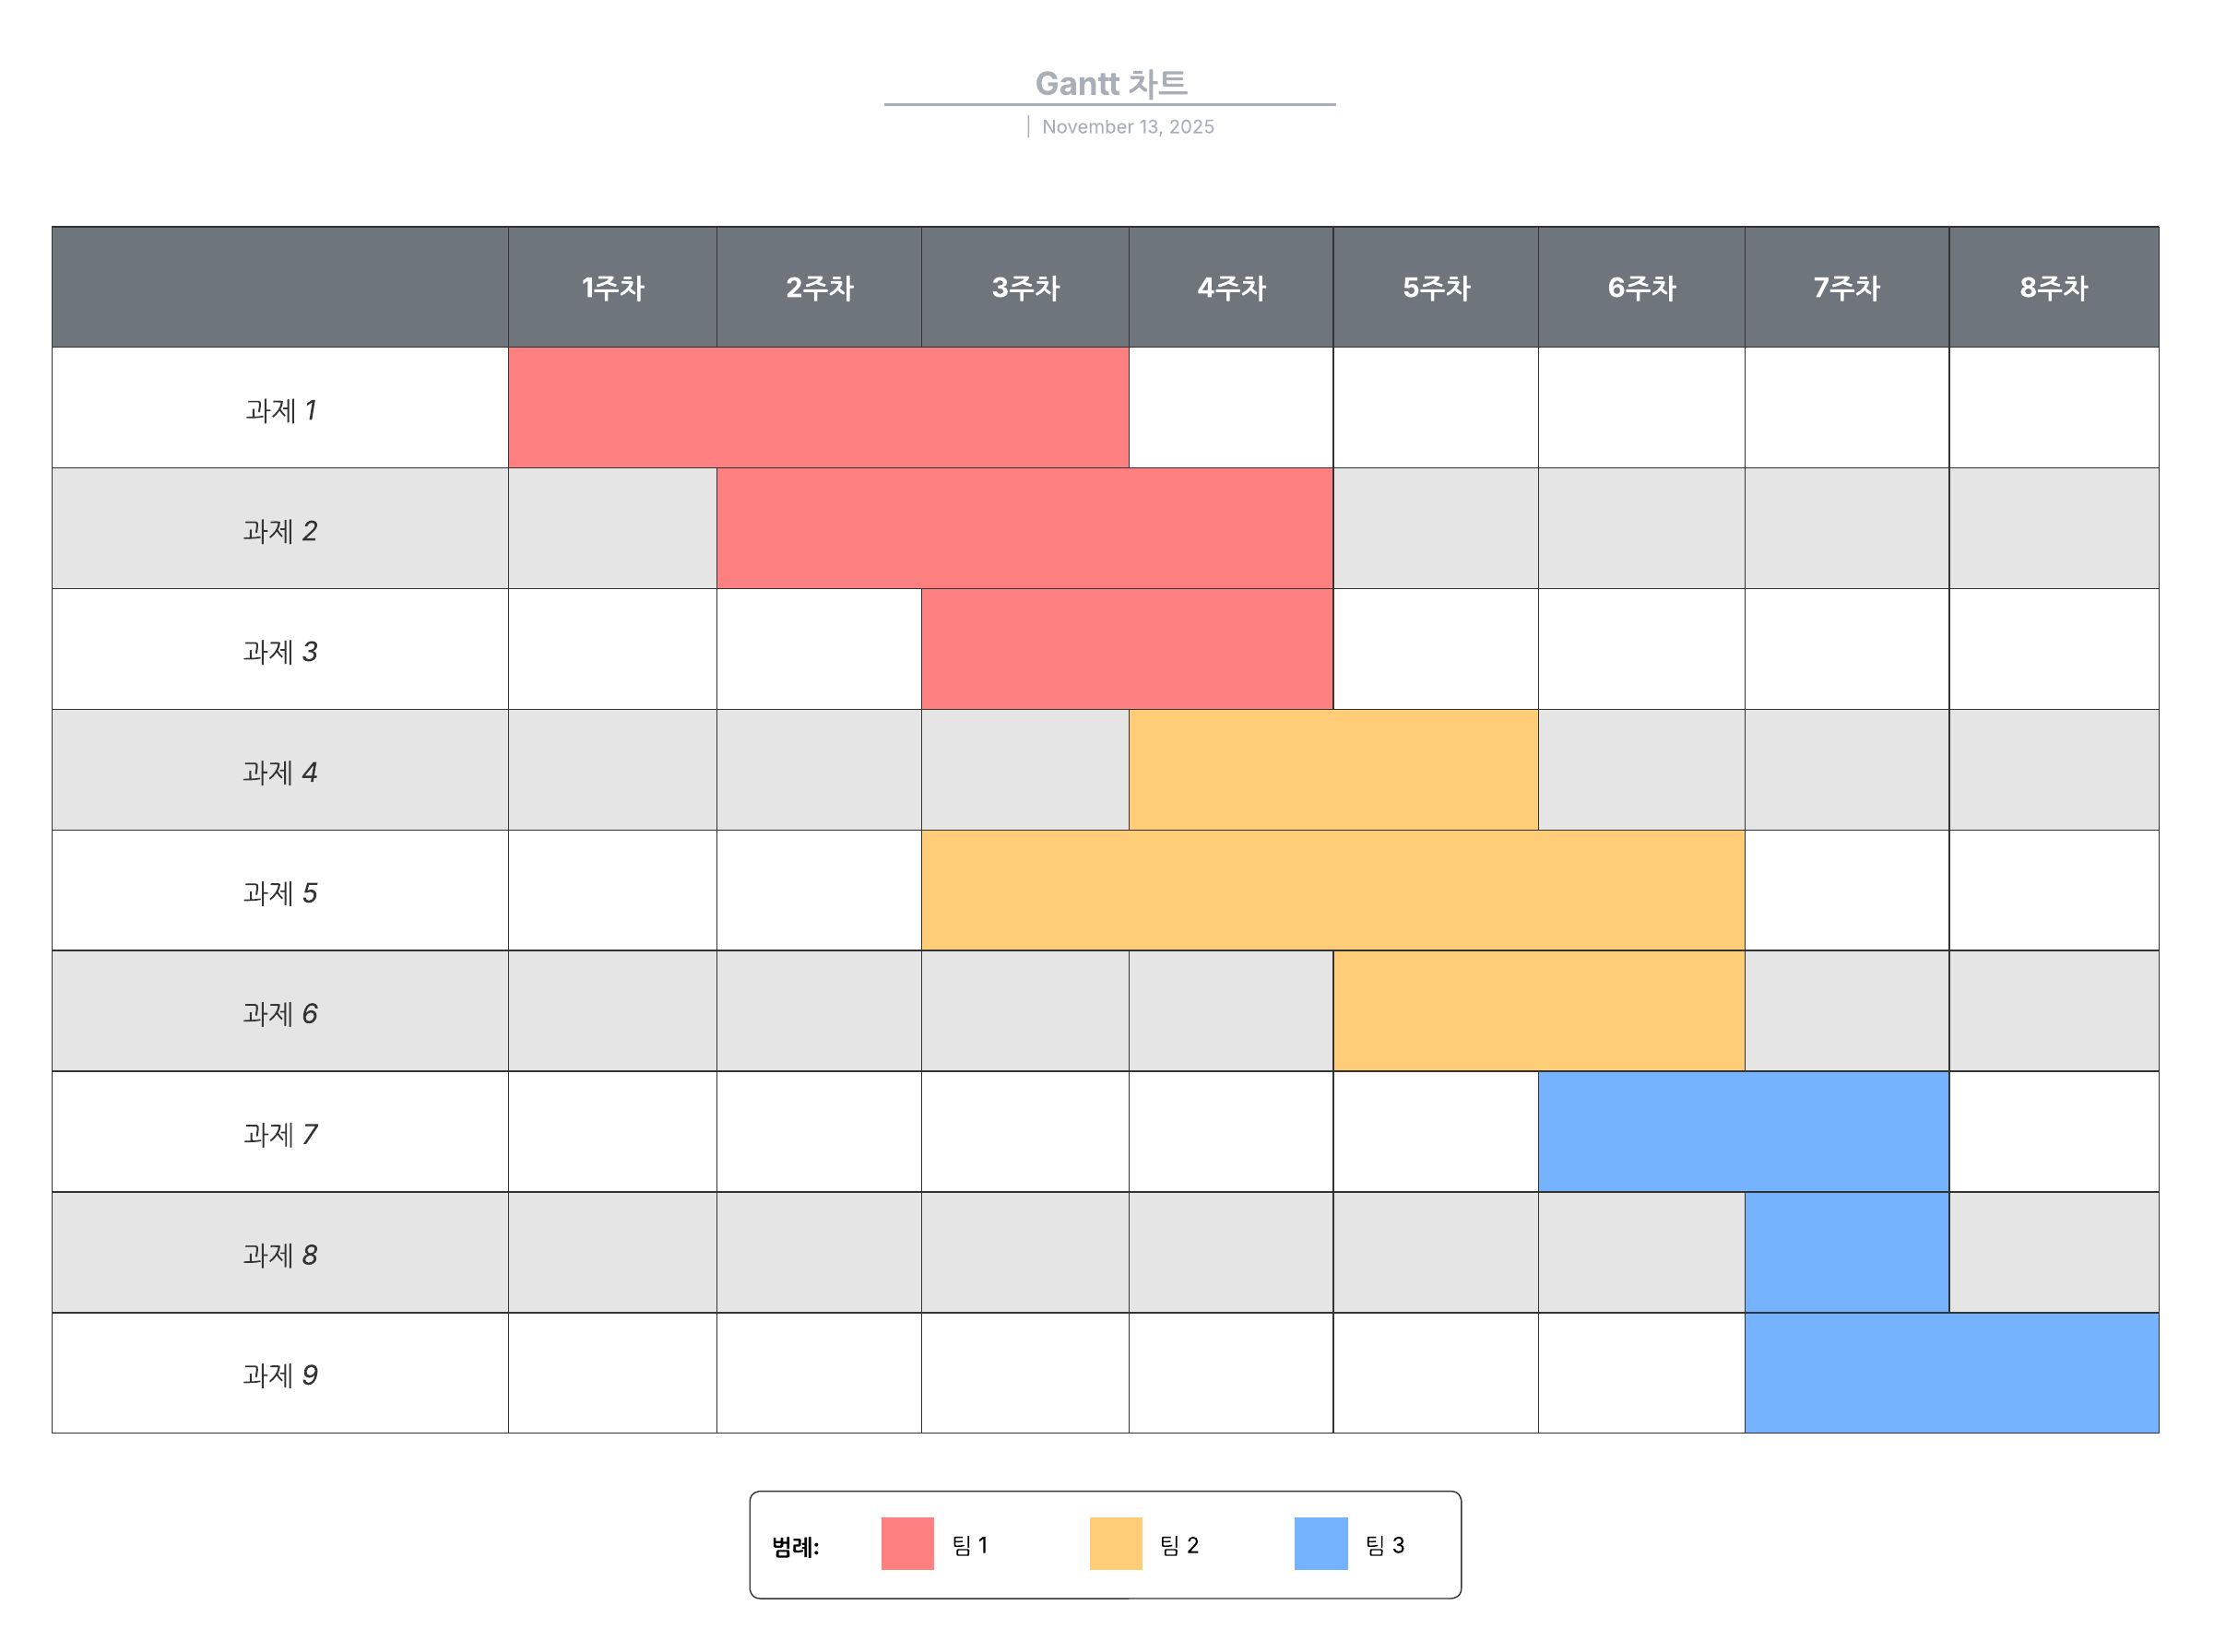Click the 과제 5 row label
This screenshot has height=1652, width=2214.
(280, 893)
